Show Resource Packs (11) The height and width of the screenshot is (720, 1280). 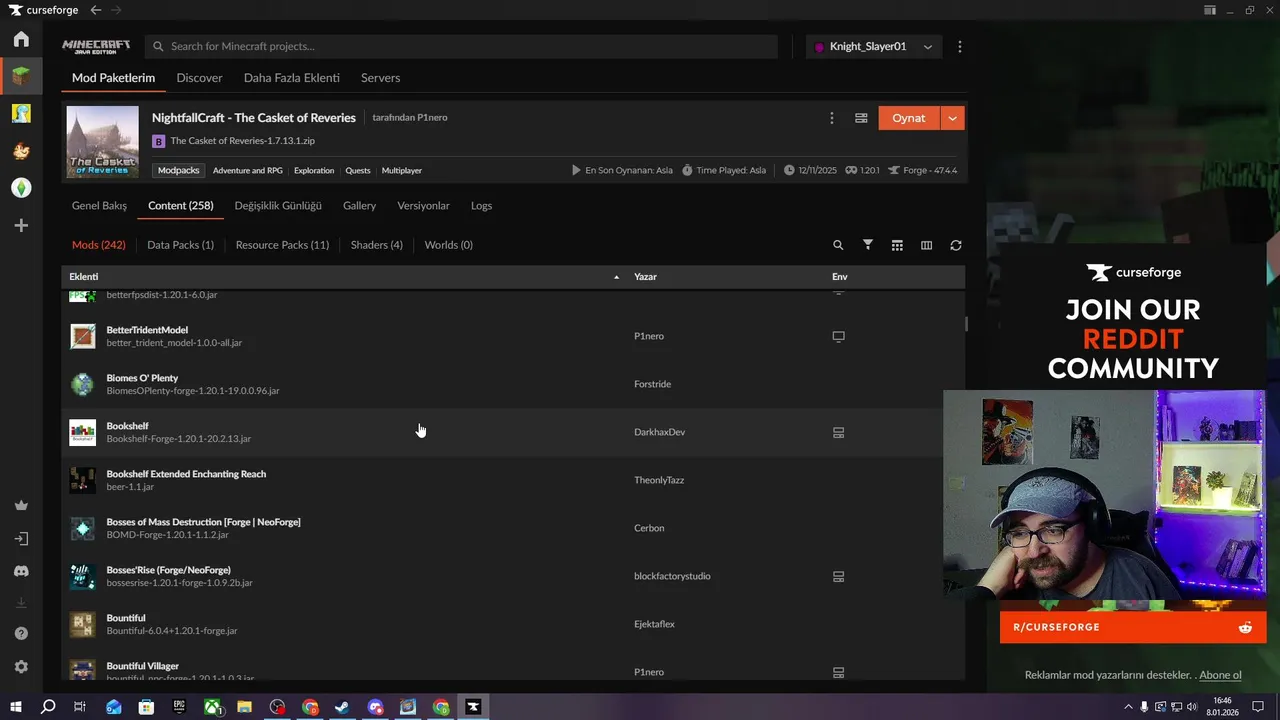[x=282, y=245]
